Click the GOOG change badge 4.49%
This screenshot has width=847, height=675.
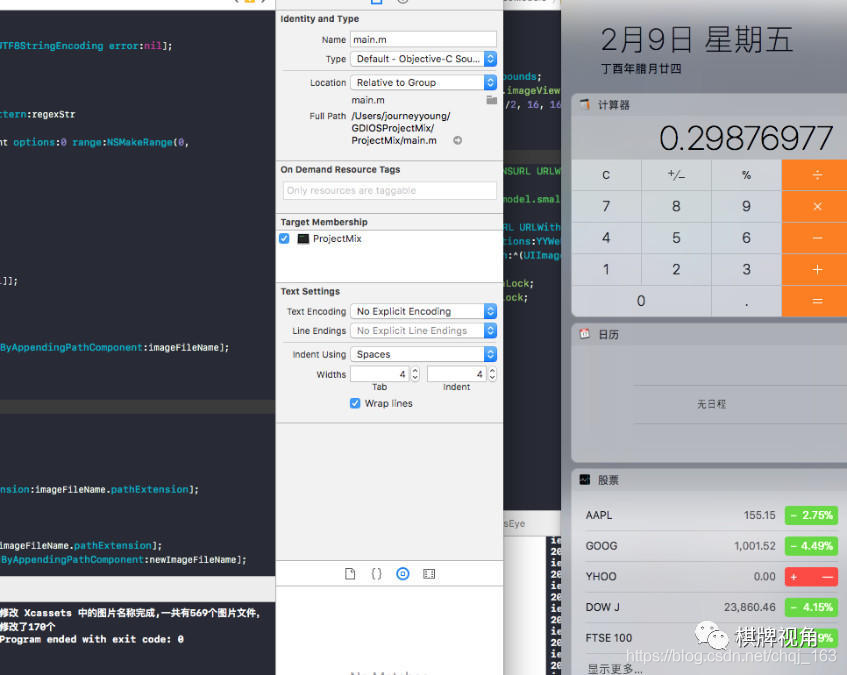click(x=811, y=546)
